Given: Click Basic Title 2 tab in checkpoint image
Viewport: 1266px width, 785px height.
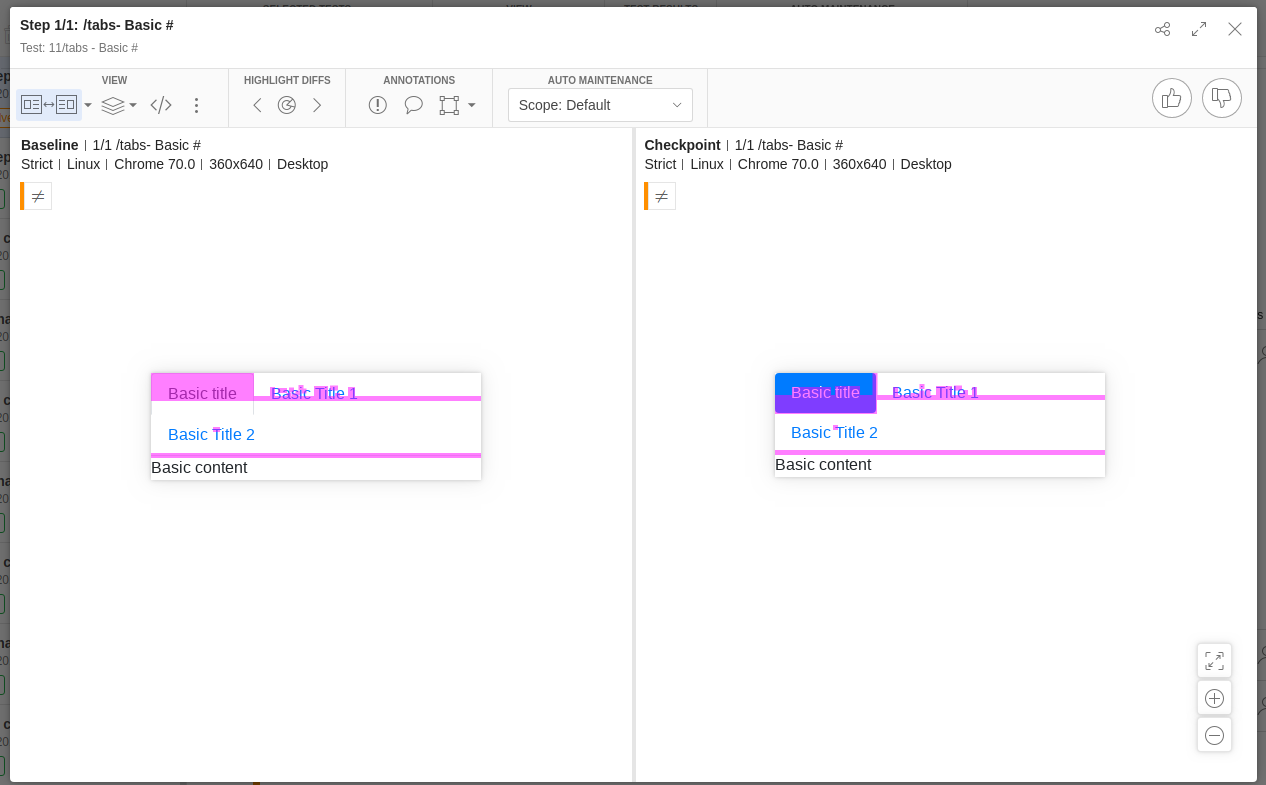Looking at the screenshot, I should pyautogui.click(x=834, y=433).
